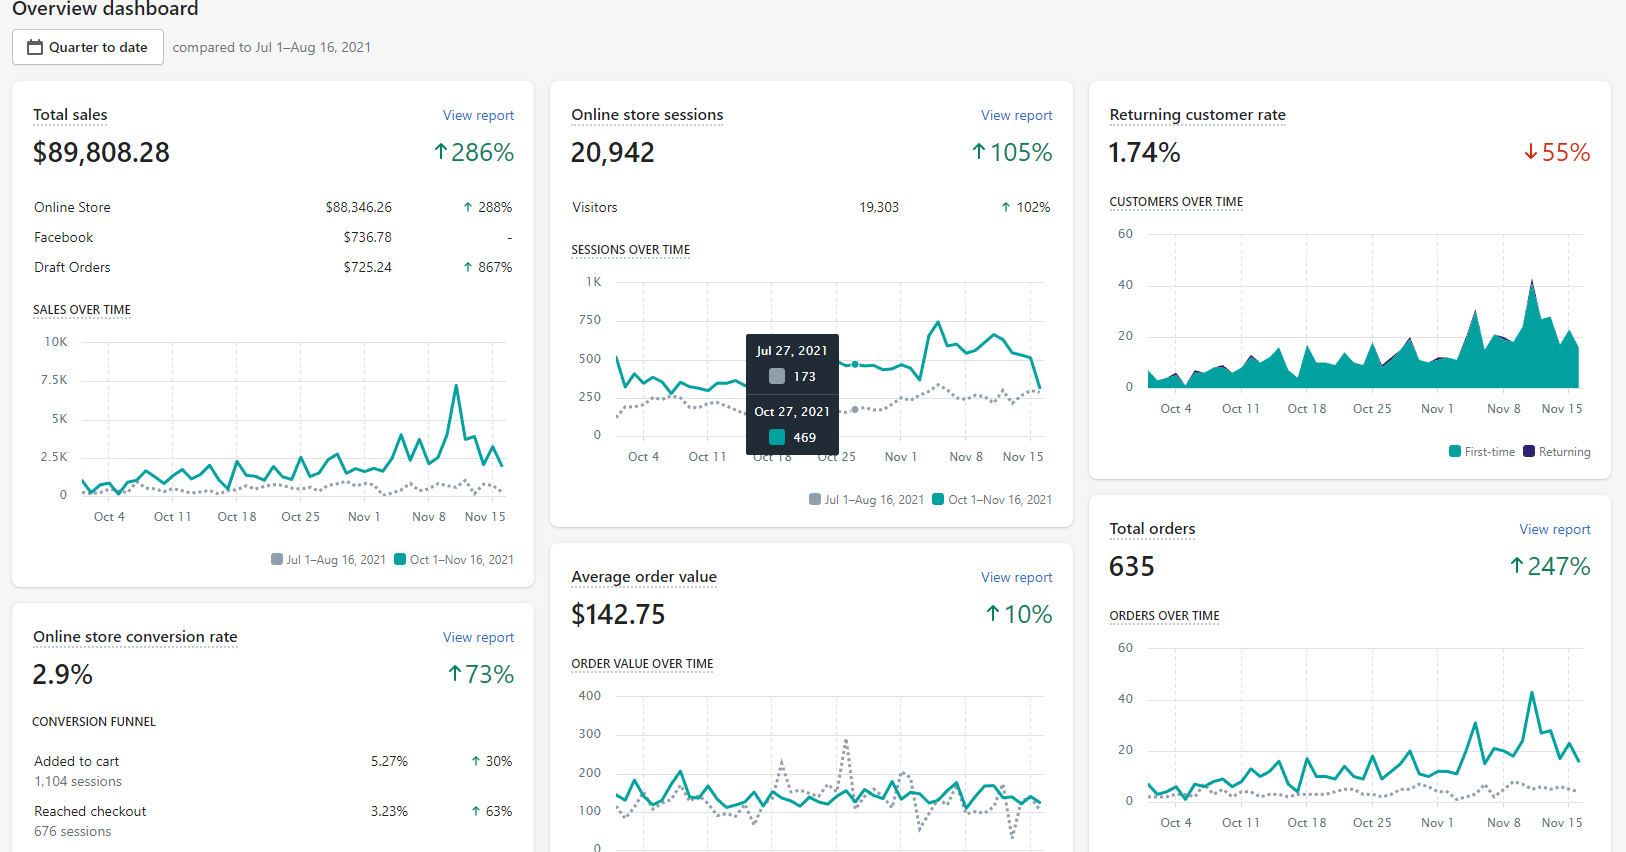Click the up arrow next to 63%

coord(475,811)
